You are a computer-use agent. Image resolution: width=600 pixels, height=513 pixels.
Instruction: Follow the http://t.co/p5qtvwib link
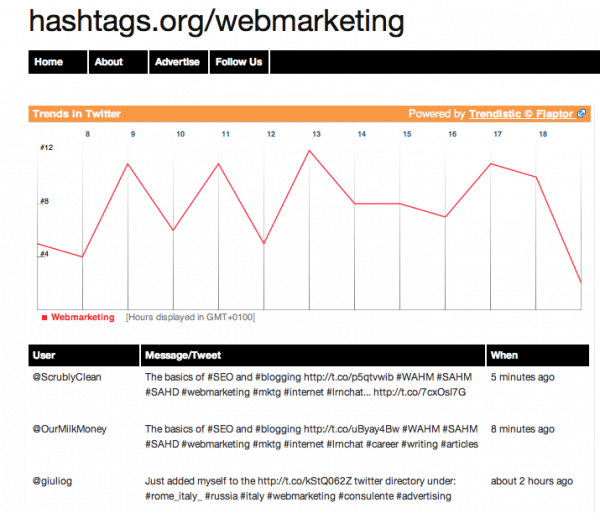pos(349,377)
